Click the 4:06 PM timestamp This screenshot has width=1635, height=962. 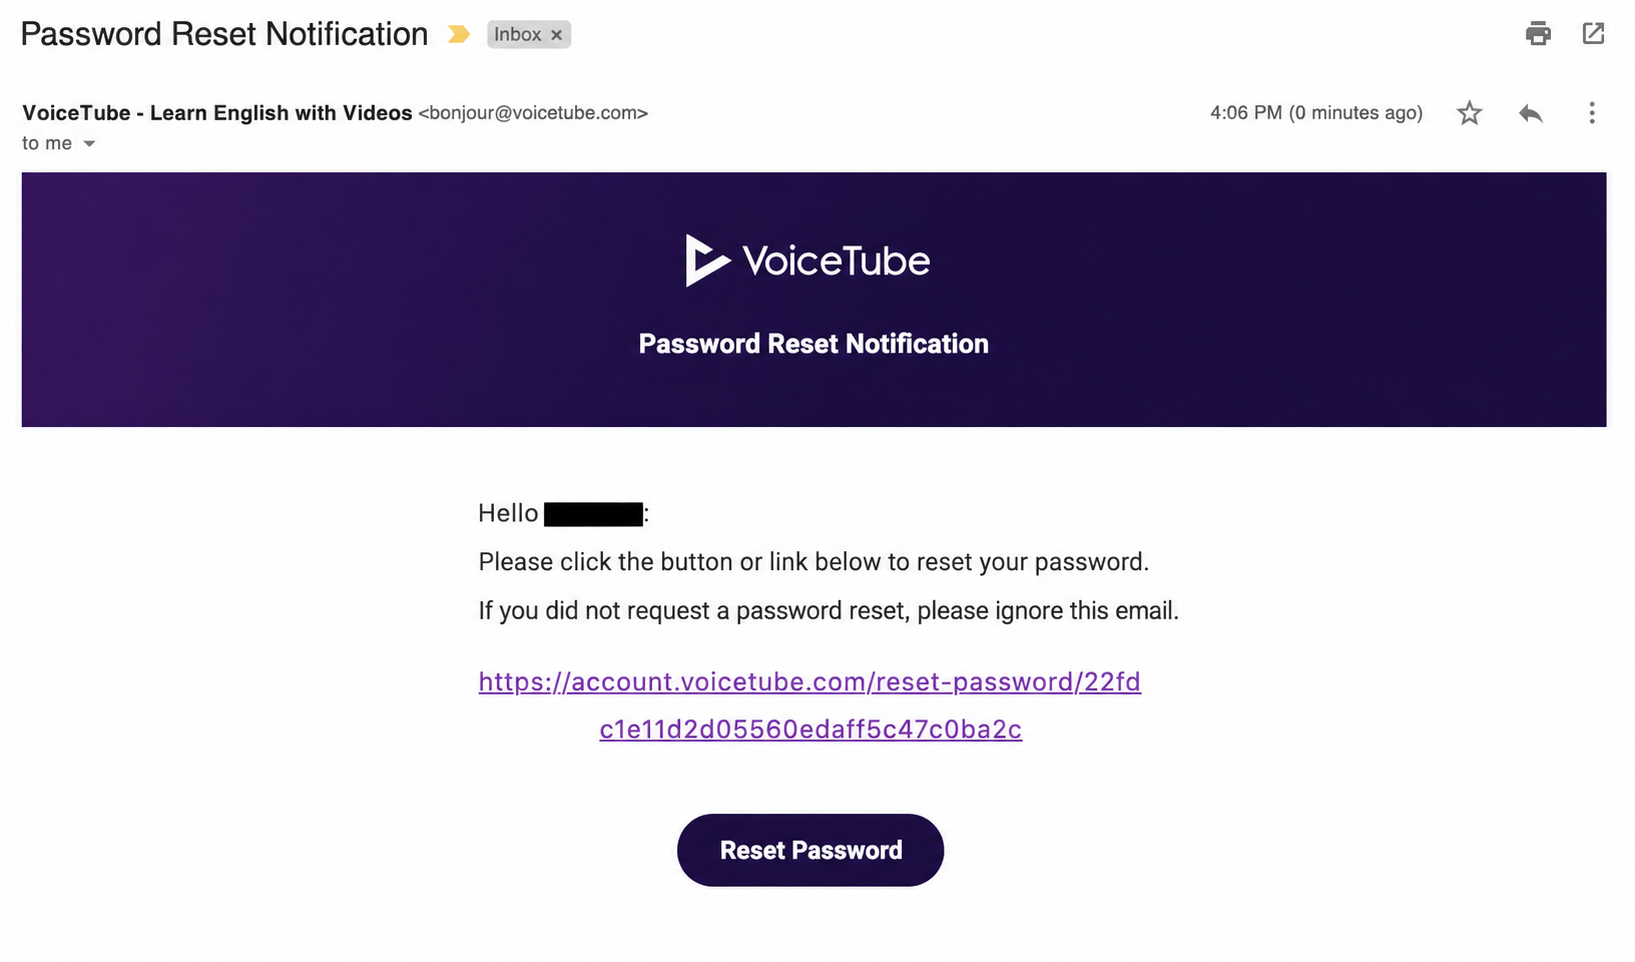[1316, 113]
